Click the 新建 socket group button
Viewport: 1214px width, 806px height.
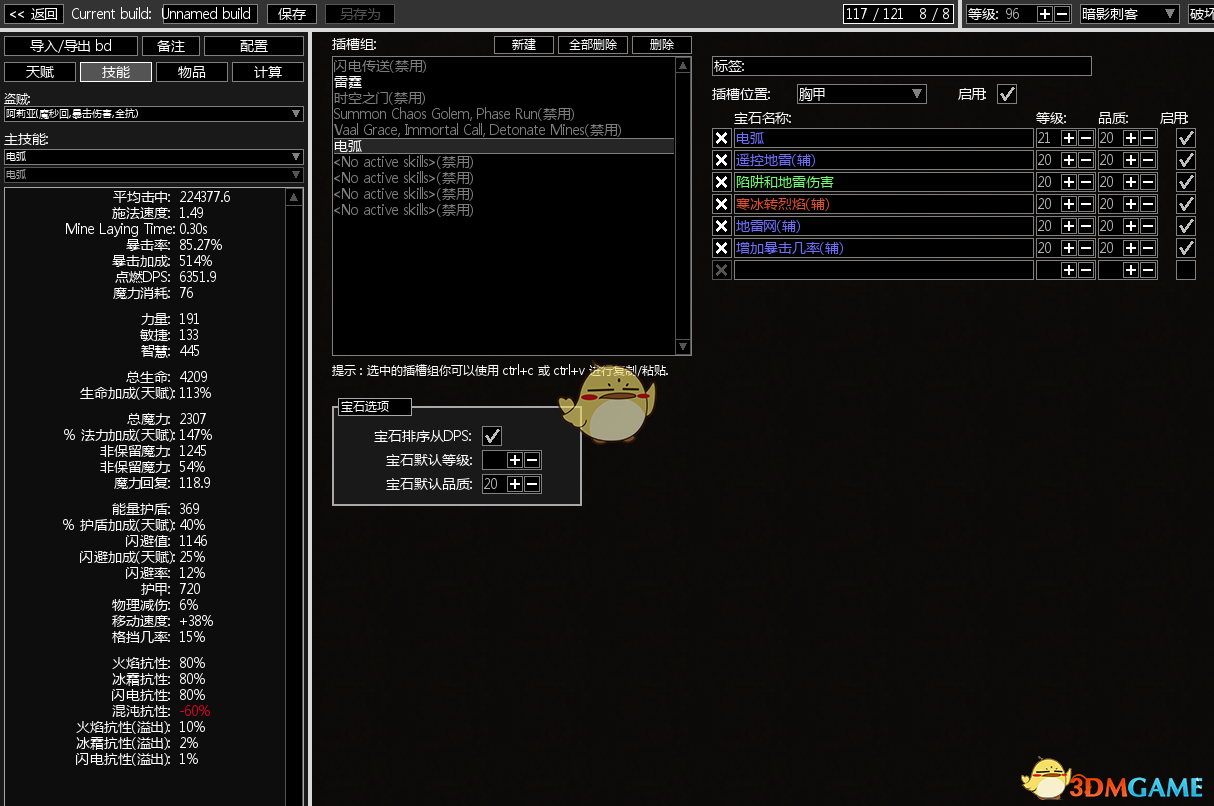click(524, 45)
